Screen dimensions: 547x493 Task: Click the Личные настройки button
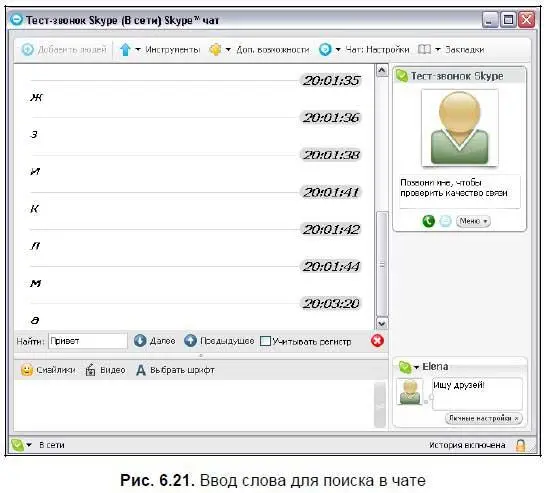tap(484, 418)
